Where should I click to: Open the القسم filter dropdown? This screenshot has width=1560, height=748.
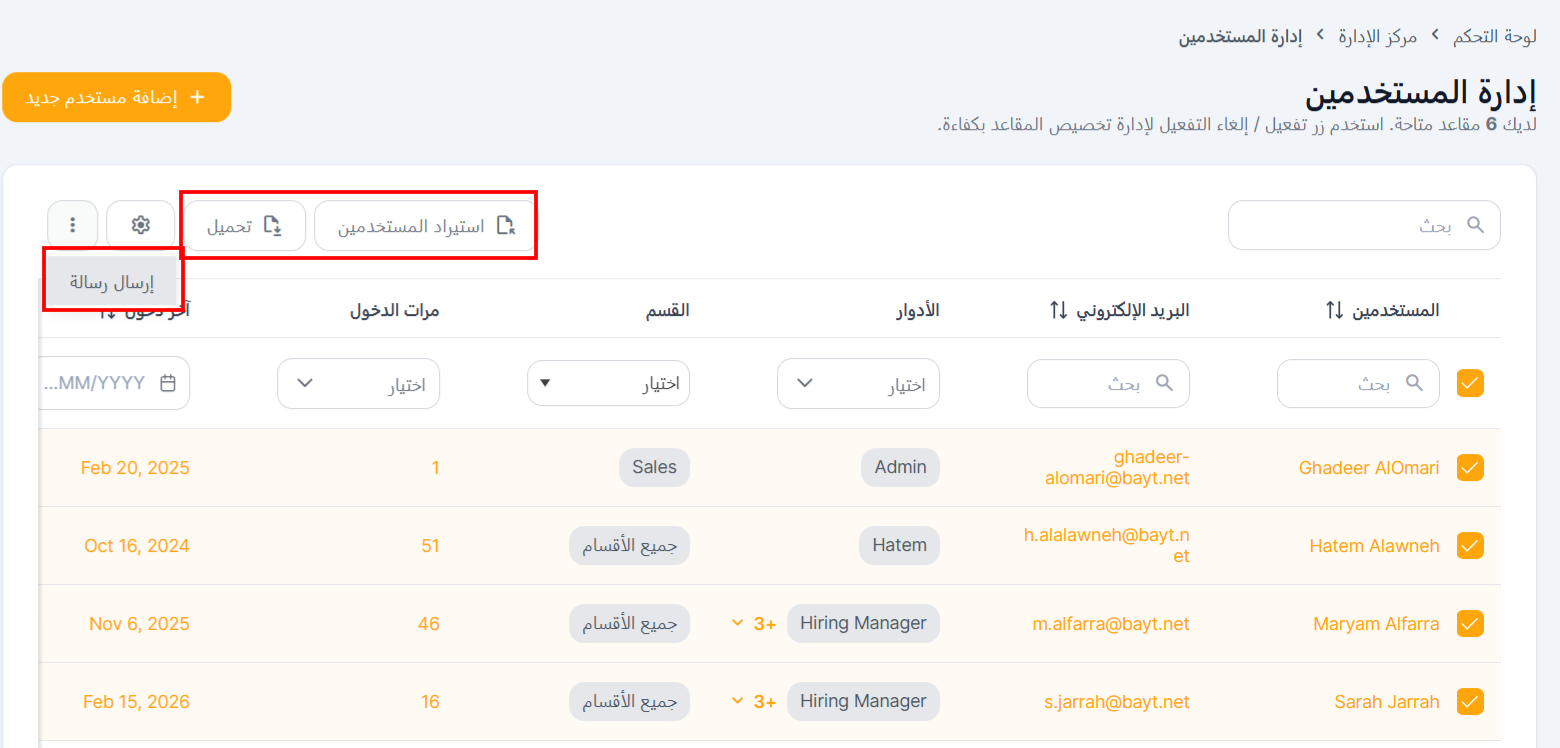click(608, 384)
